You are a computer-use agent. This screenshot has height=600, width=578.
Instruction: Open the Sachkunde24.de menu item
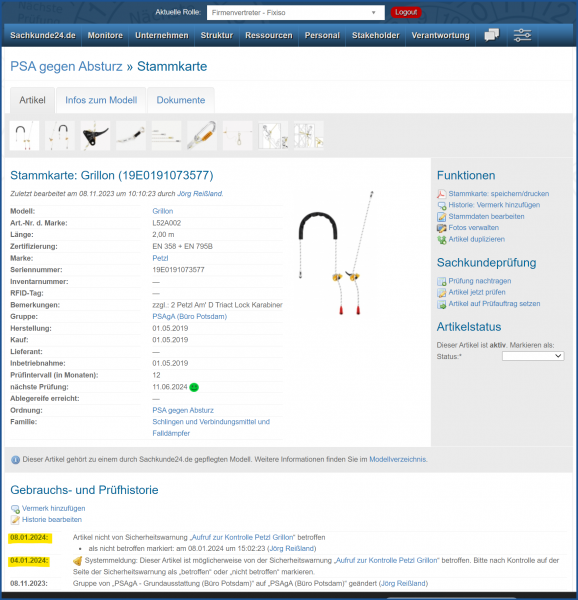point(43,35)
